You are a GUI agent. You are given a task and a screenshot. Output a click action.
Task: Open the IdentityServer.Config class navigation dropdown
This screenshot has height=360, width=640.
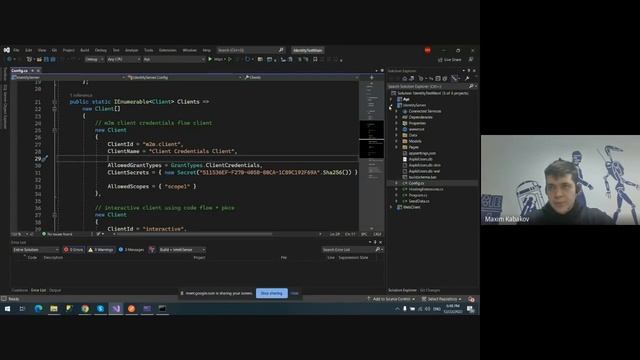[x=185, y=77]
